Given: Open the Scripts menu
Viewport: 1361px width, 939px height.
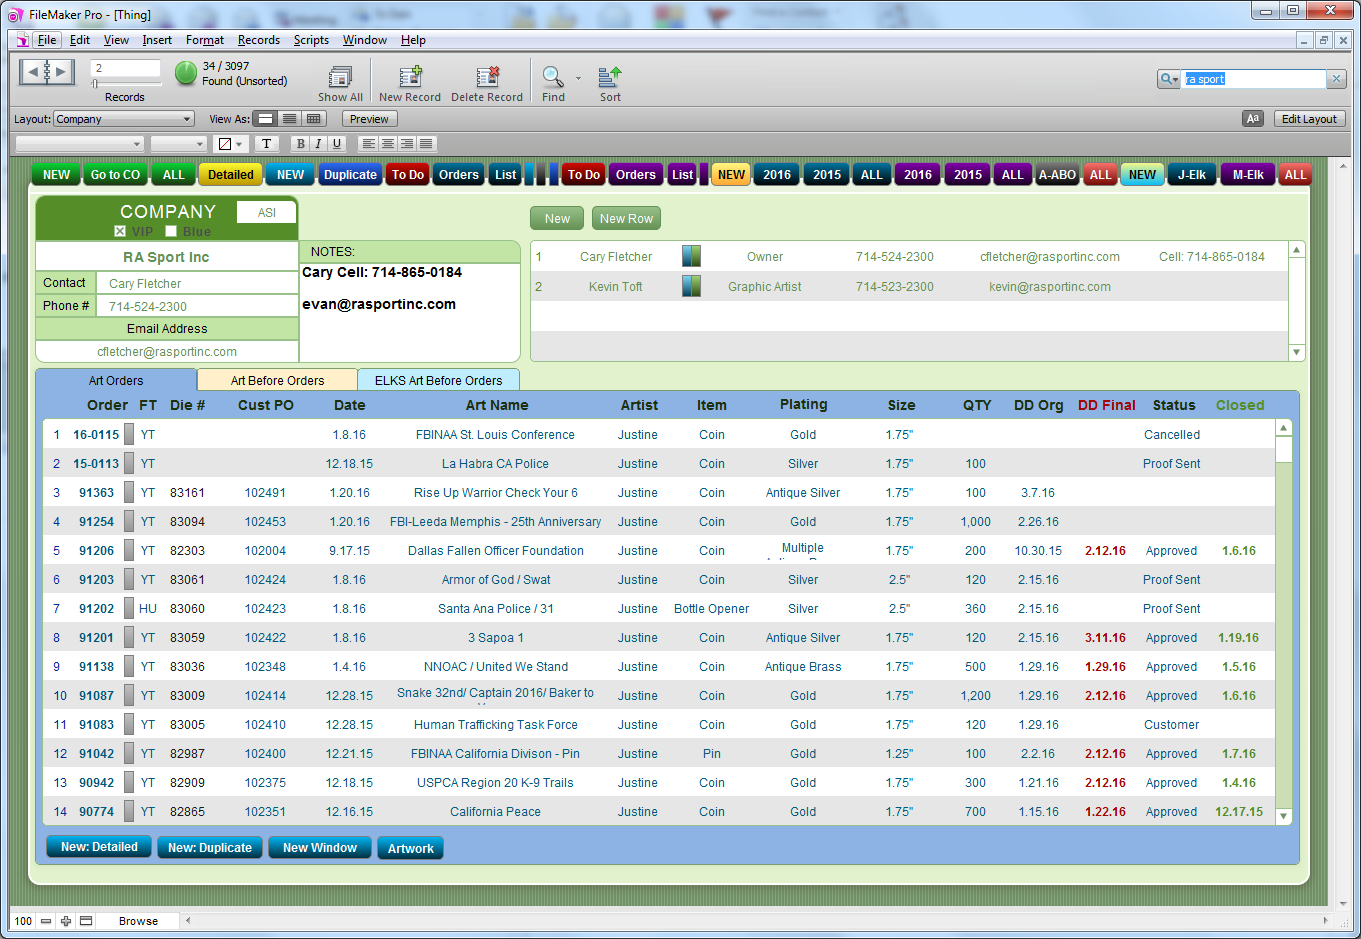Looking at the screenshot, I should pyautogui.click(x=311, y=40).
